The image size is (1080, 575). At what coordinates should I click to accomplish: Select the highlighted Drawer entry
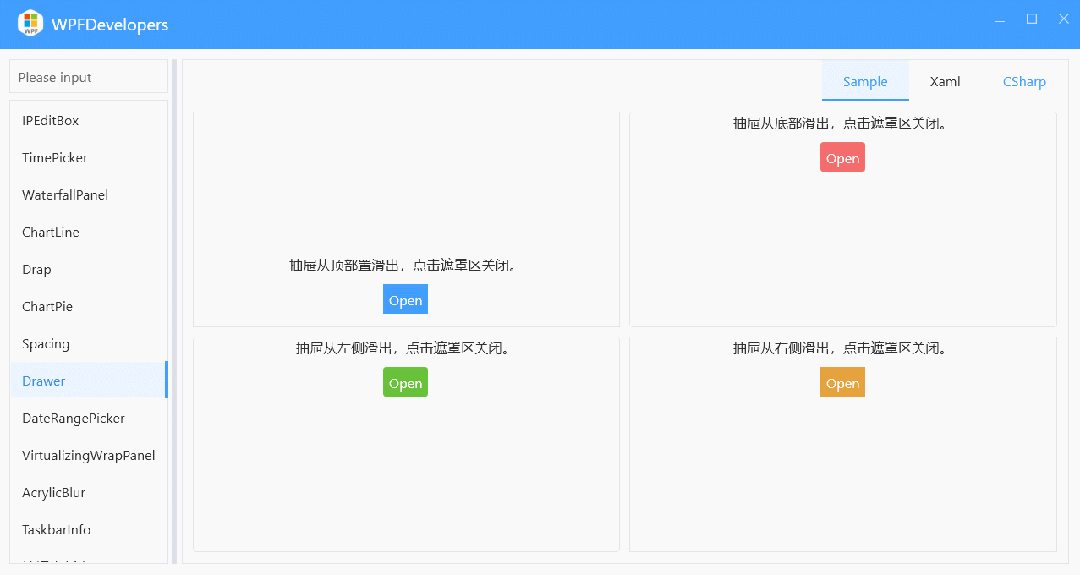click(x=88, y=381)
